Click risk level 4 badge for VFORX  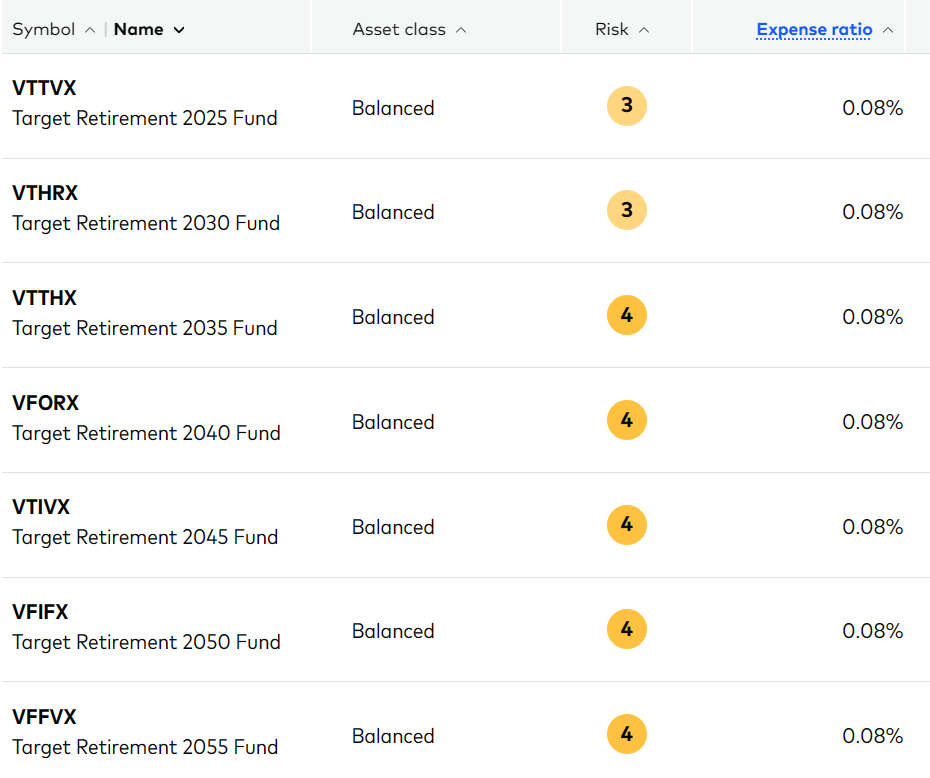point(627,421)
